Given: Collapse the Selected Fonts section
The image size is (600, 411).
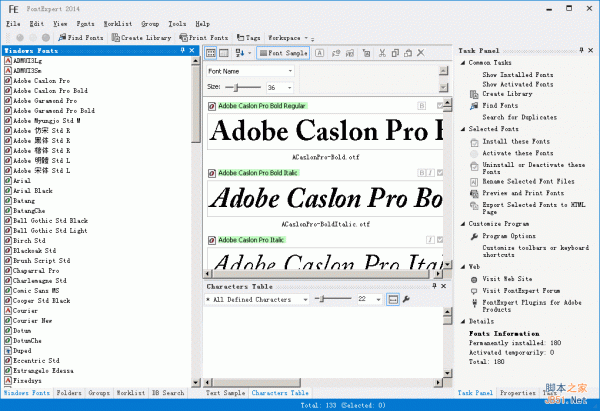Looking at the screenshot, I should tap(463, 129).
